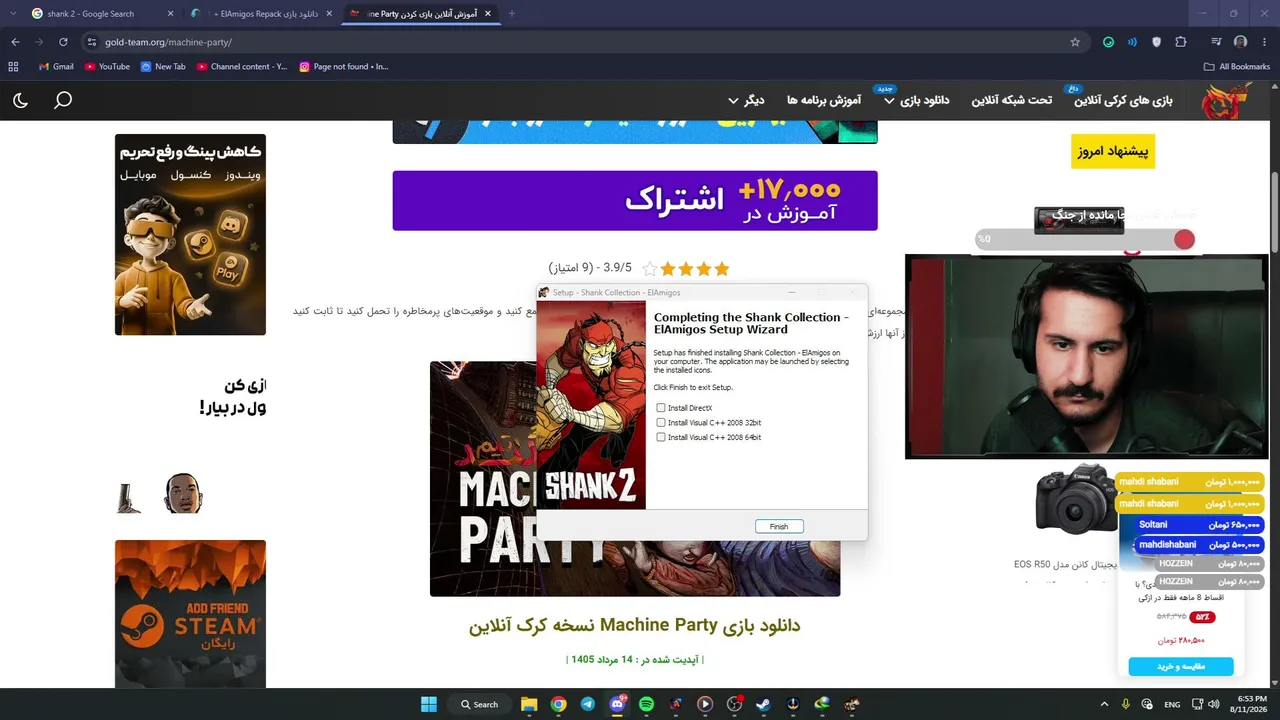Open the تحت شبکه آنلاین menu item
1280x720 pixels.
tap(1012, 100)
